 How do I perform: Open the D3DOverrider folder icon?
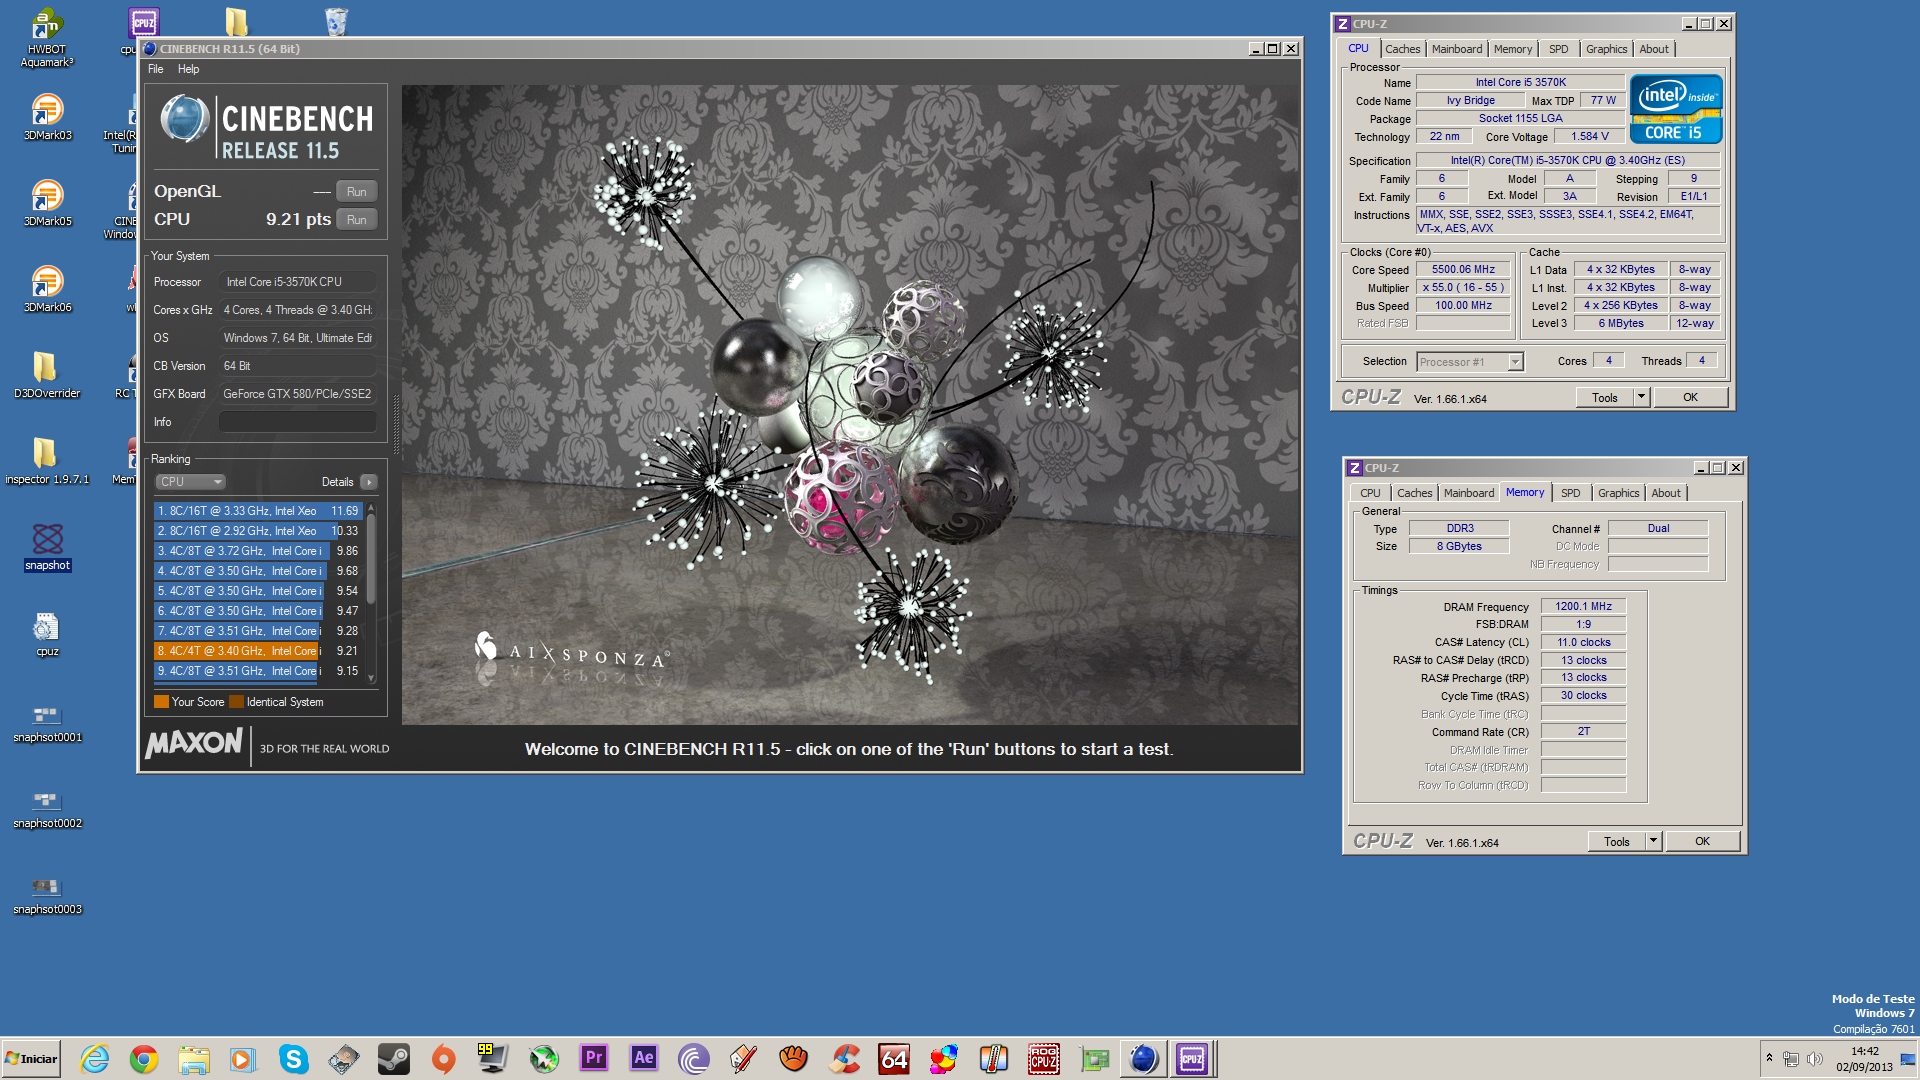[47, 375]
